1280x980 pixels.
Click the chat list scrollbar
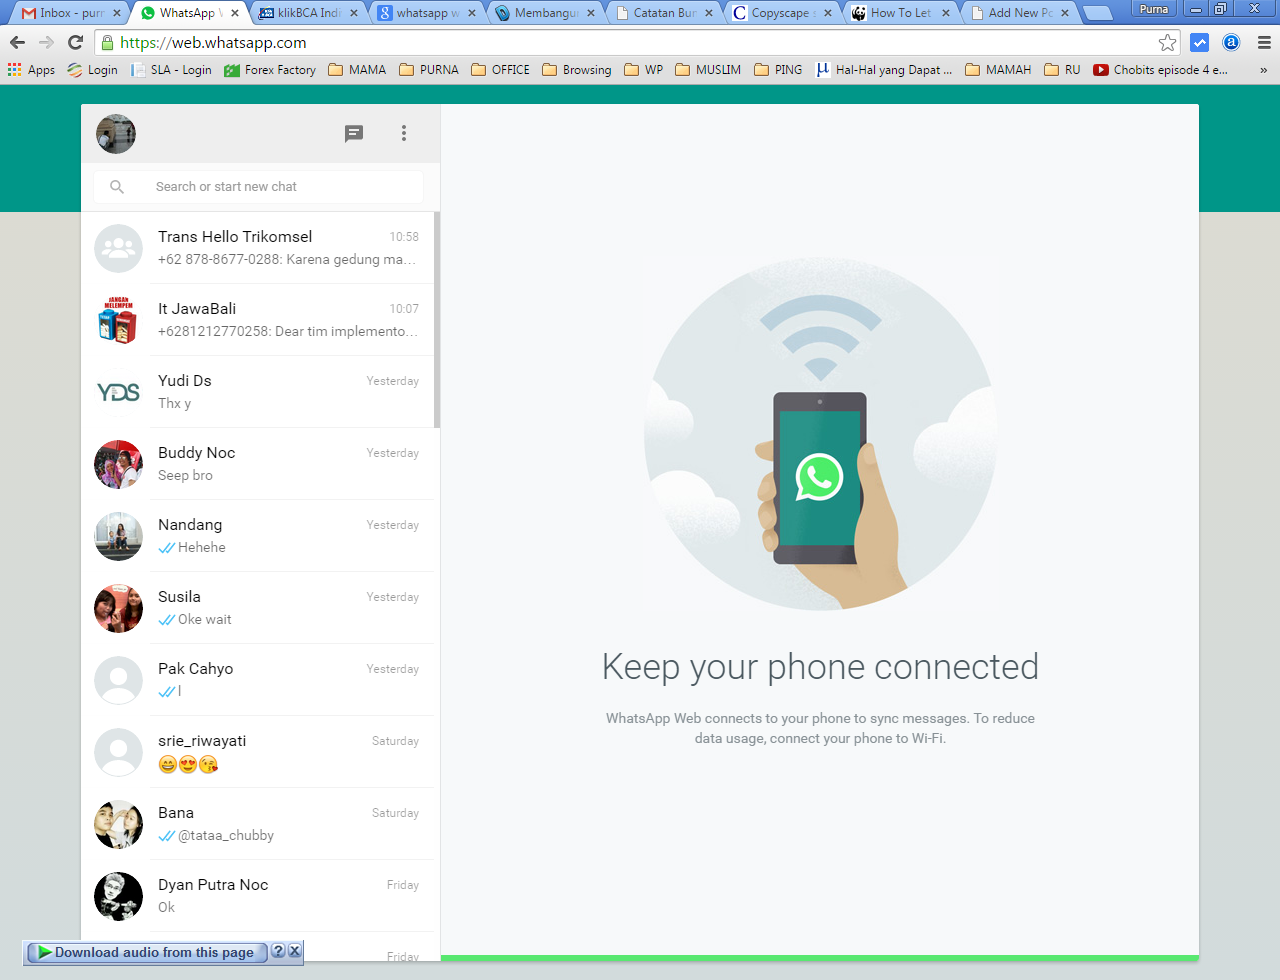tap(437, 320)
